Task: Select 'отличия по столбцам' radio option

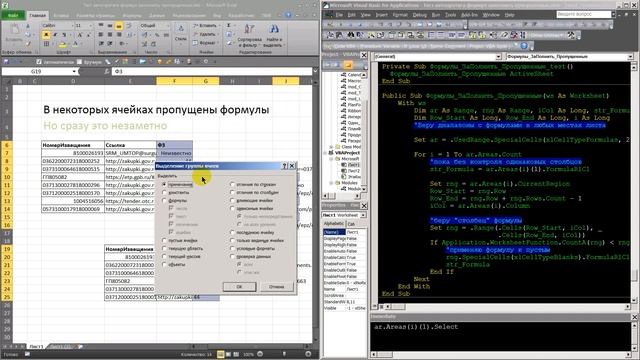Action: (233, 193)
